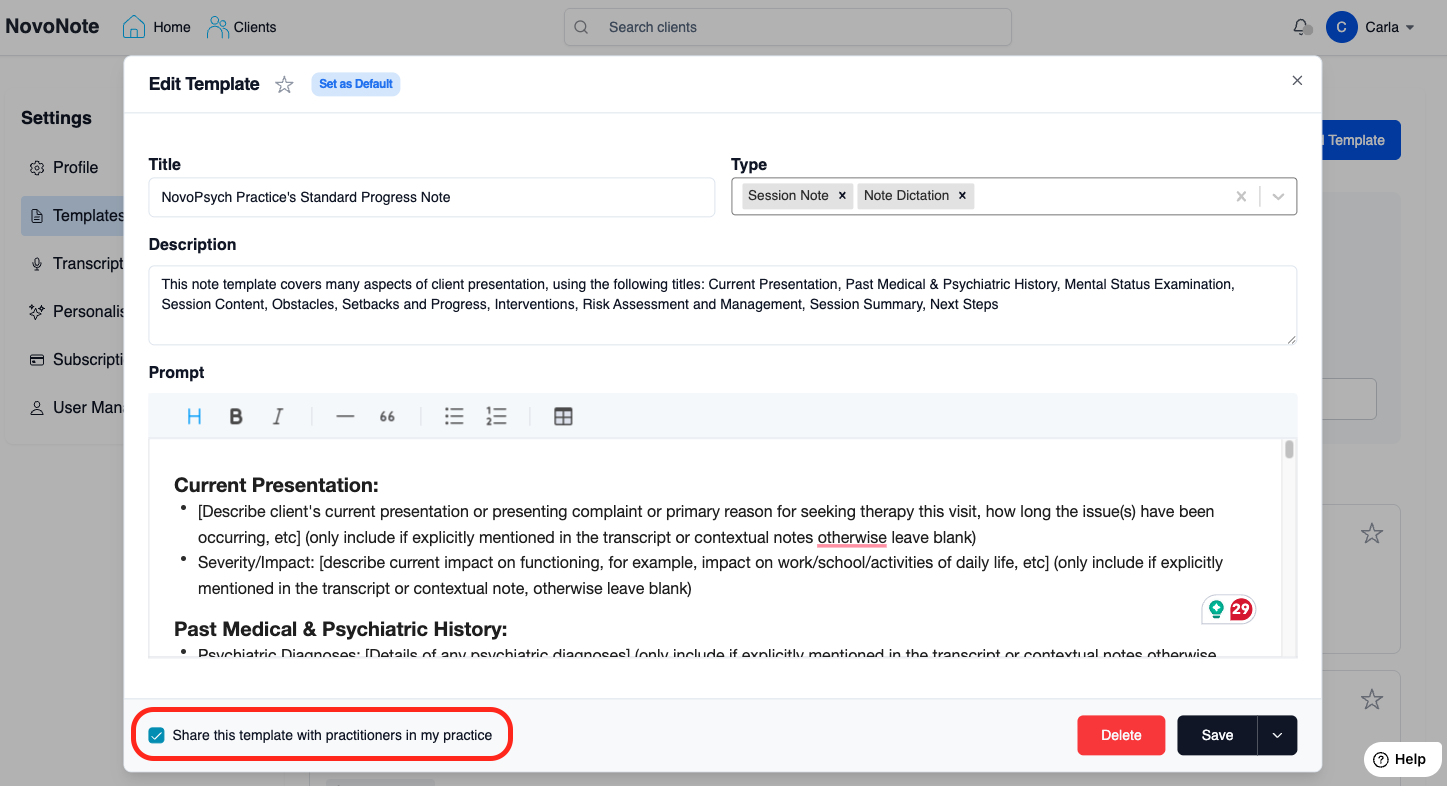The height and width of the screenshot is (786, 1447).
Task: Expand the Type dropdown chevron
Action: pos(1278,197)
